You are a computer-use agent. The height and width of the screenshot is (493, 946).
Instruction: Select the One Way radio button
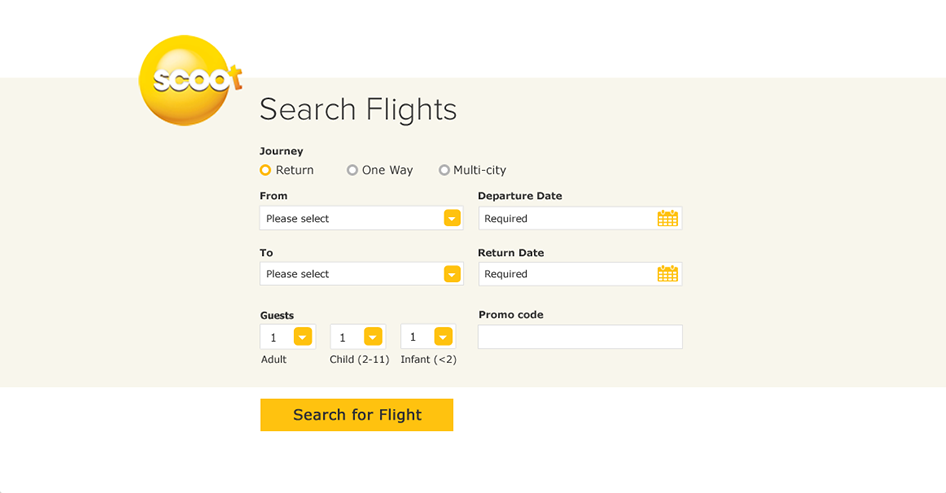pyautogui.click(x=352, y=170)
